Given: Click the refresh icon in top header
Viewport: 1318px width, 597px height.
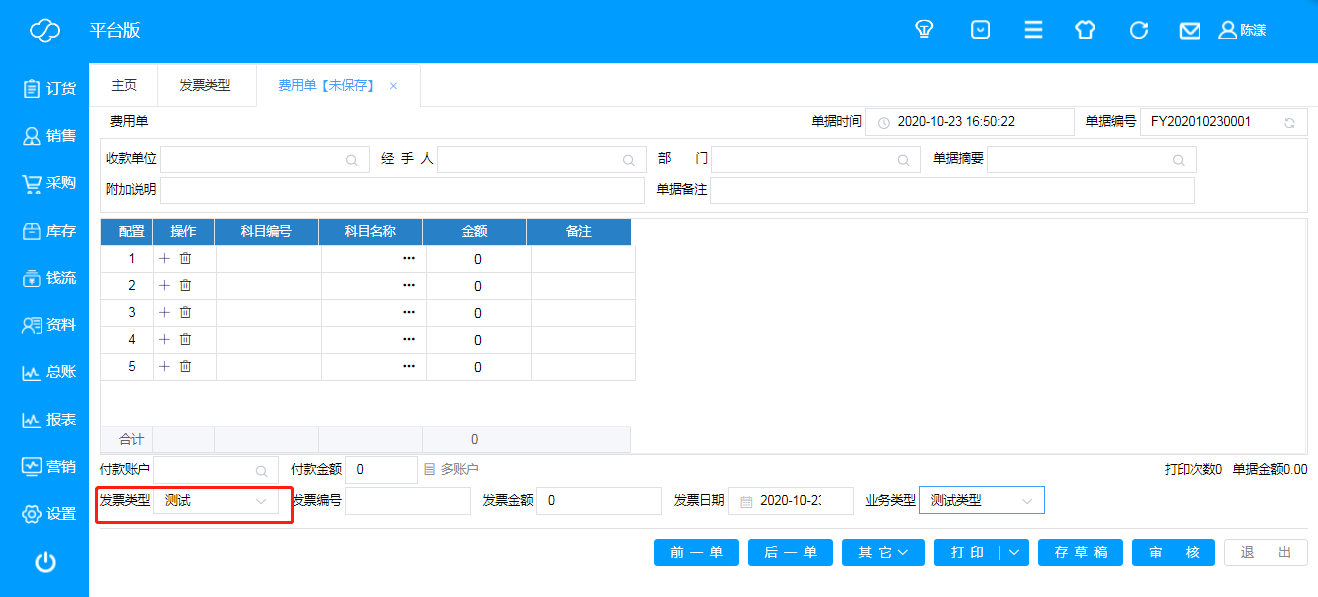Looking at the screenshot, I should tap(1138, 30).
